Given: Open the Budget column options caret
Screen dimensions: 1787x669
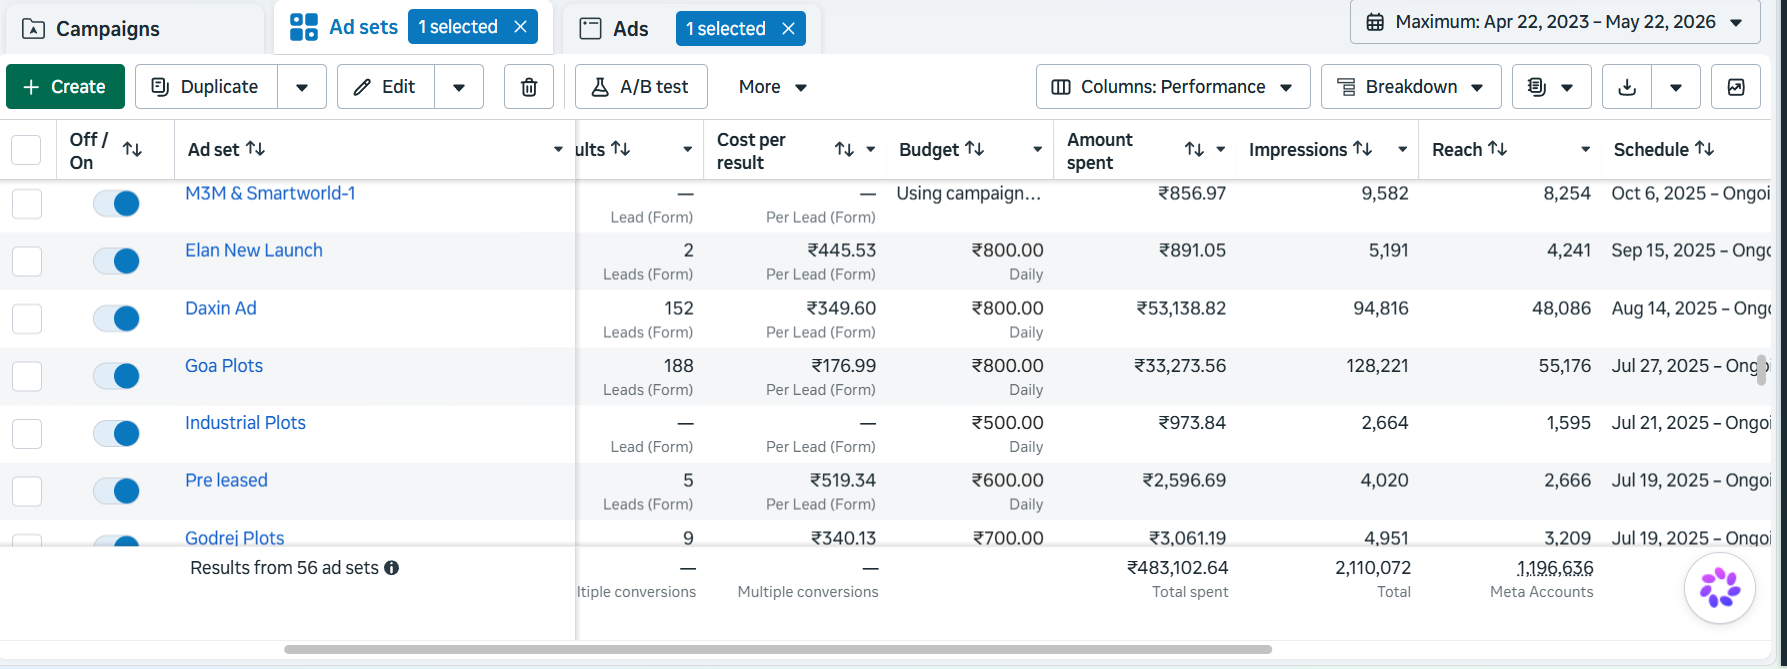Looking at the screenshot, I should [x=1037, y=150].
